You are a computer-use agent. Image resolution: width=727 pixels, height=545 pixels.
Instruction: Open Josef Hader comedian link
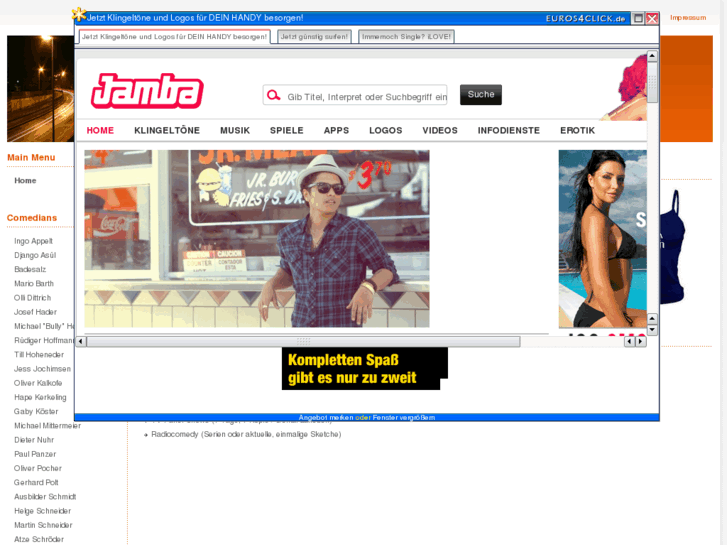point(35,312)
